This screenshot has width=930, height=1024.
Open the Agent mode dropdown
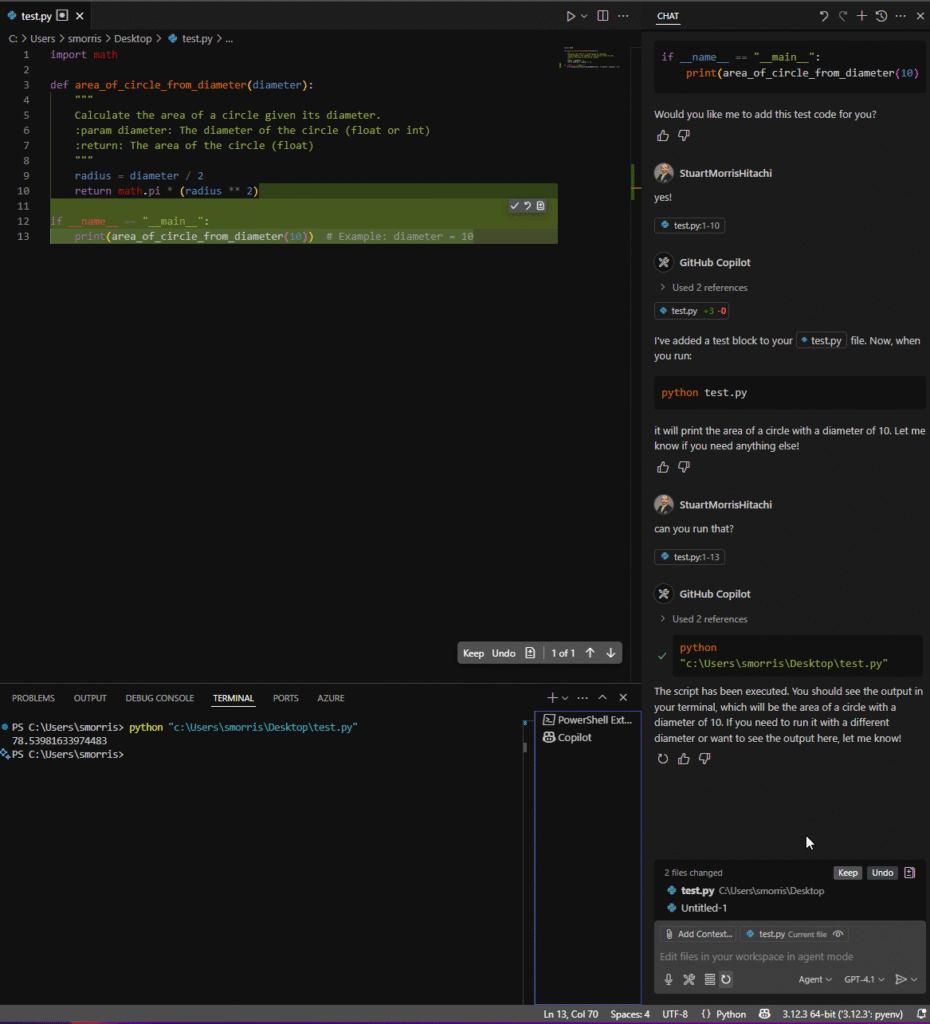[815, 980]
